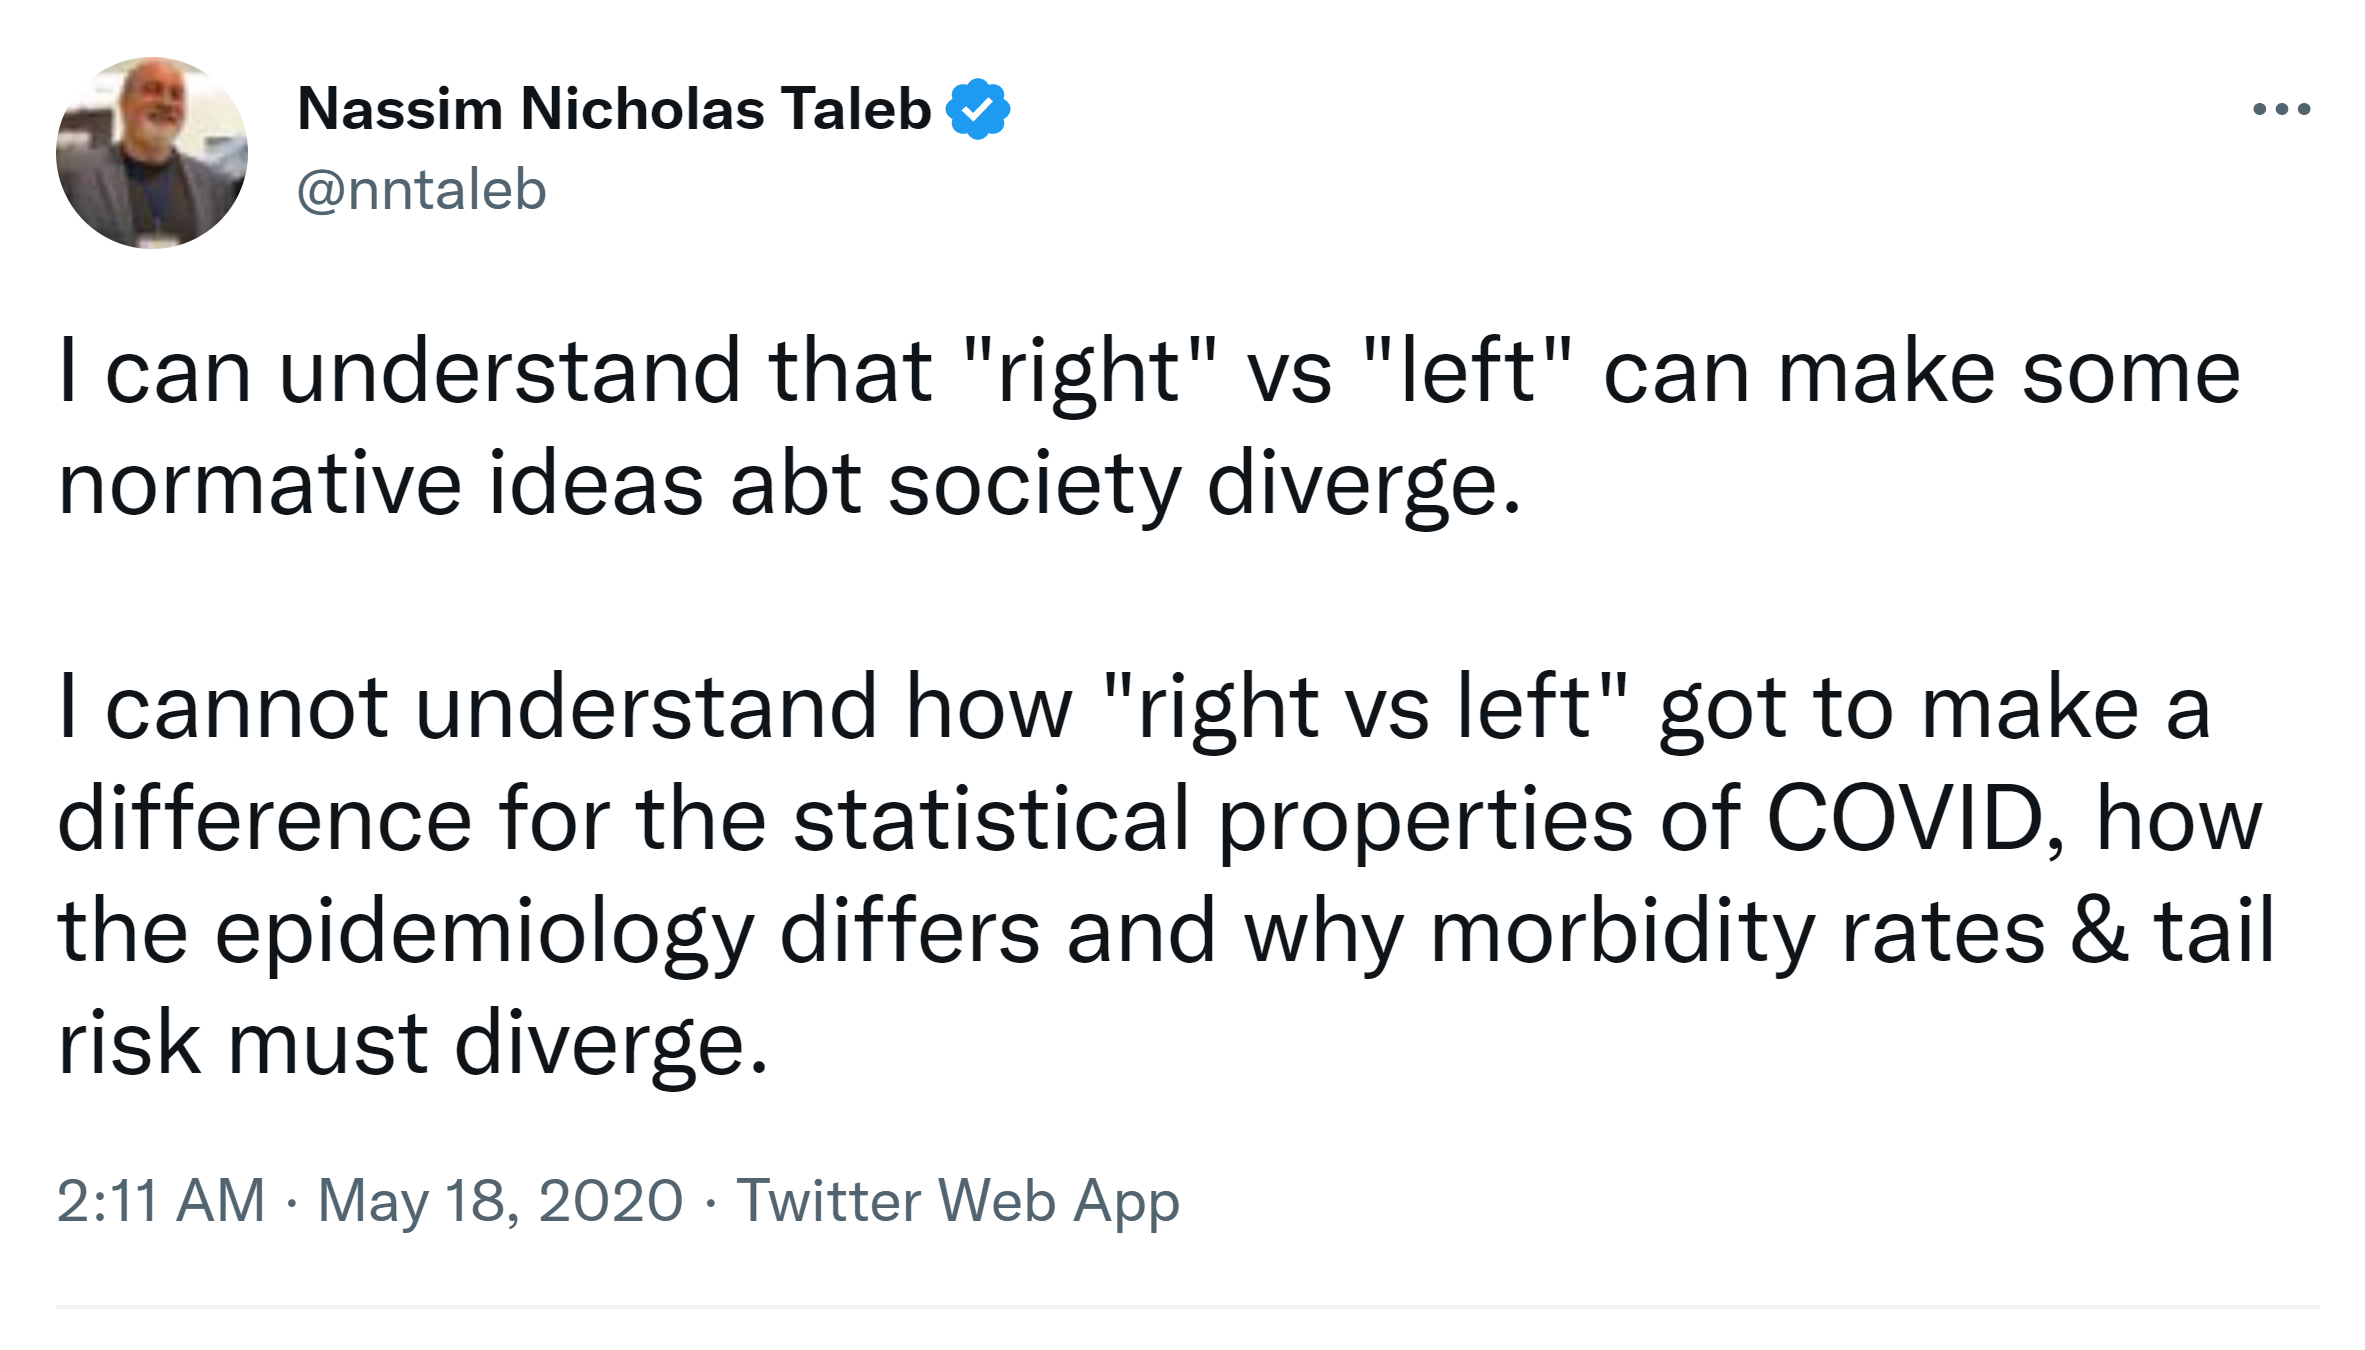Click the horizontal divider below the tweet
Screen dimensions: 2365x1350
coord(1187,1306)
